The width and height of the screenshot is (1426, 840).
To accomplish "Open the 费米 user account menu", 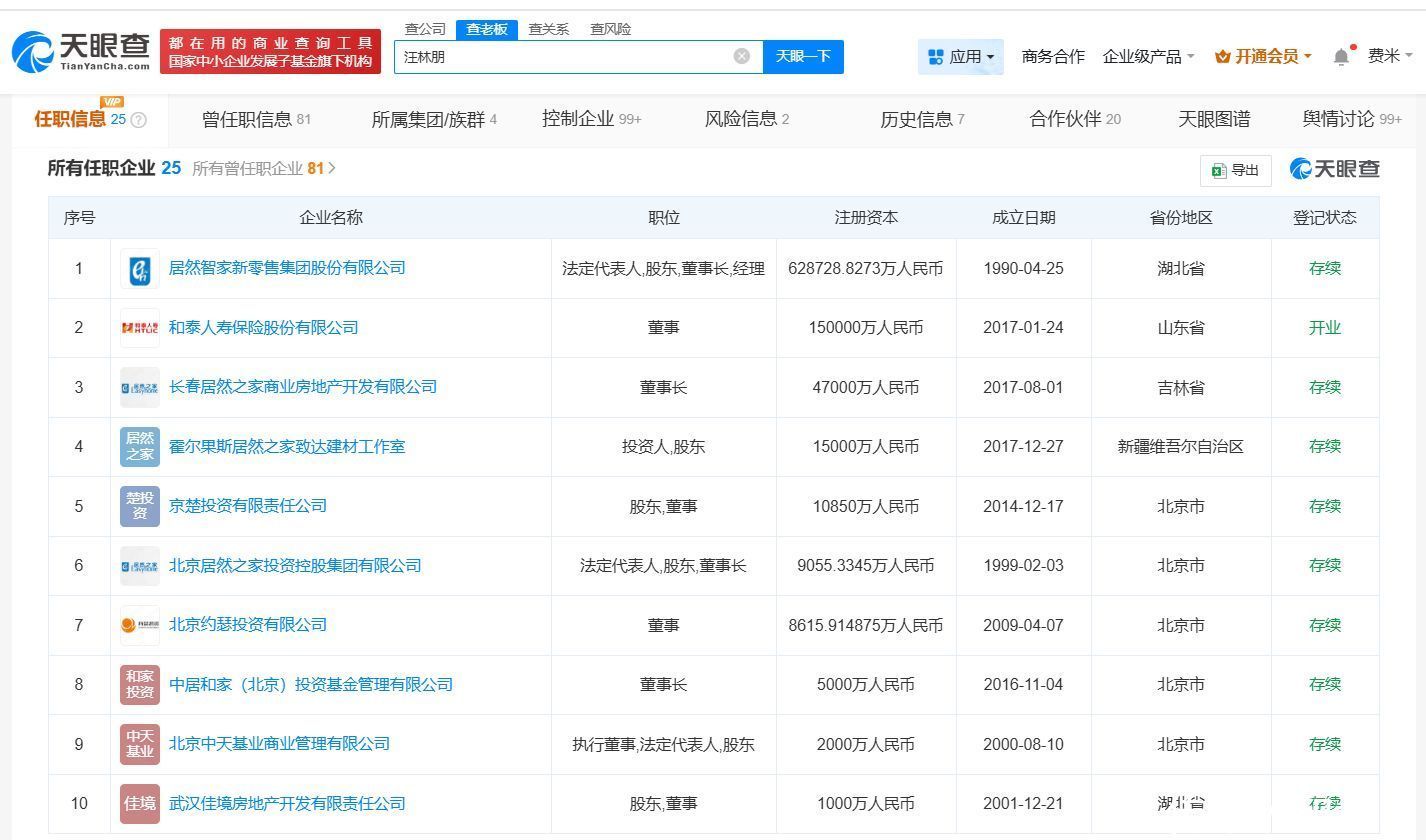I will [1389, 57].
